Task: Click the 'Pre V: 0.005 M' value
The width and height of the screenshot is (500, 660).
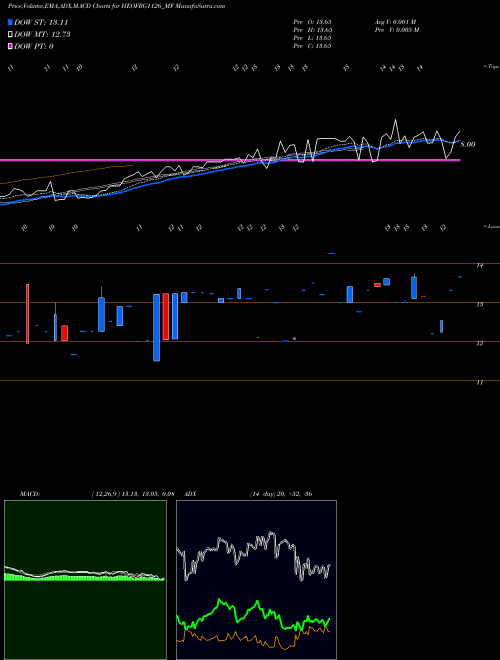Action: pyautogui.click(x=397, y=29)
